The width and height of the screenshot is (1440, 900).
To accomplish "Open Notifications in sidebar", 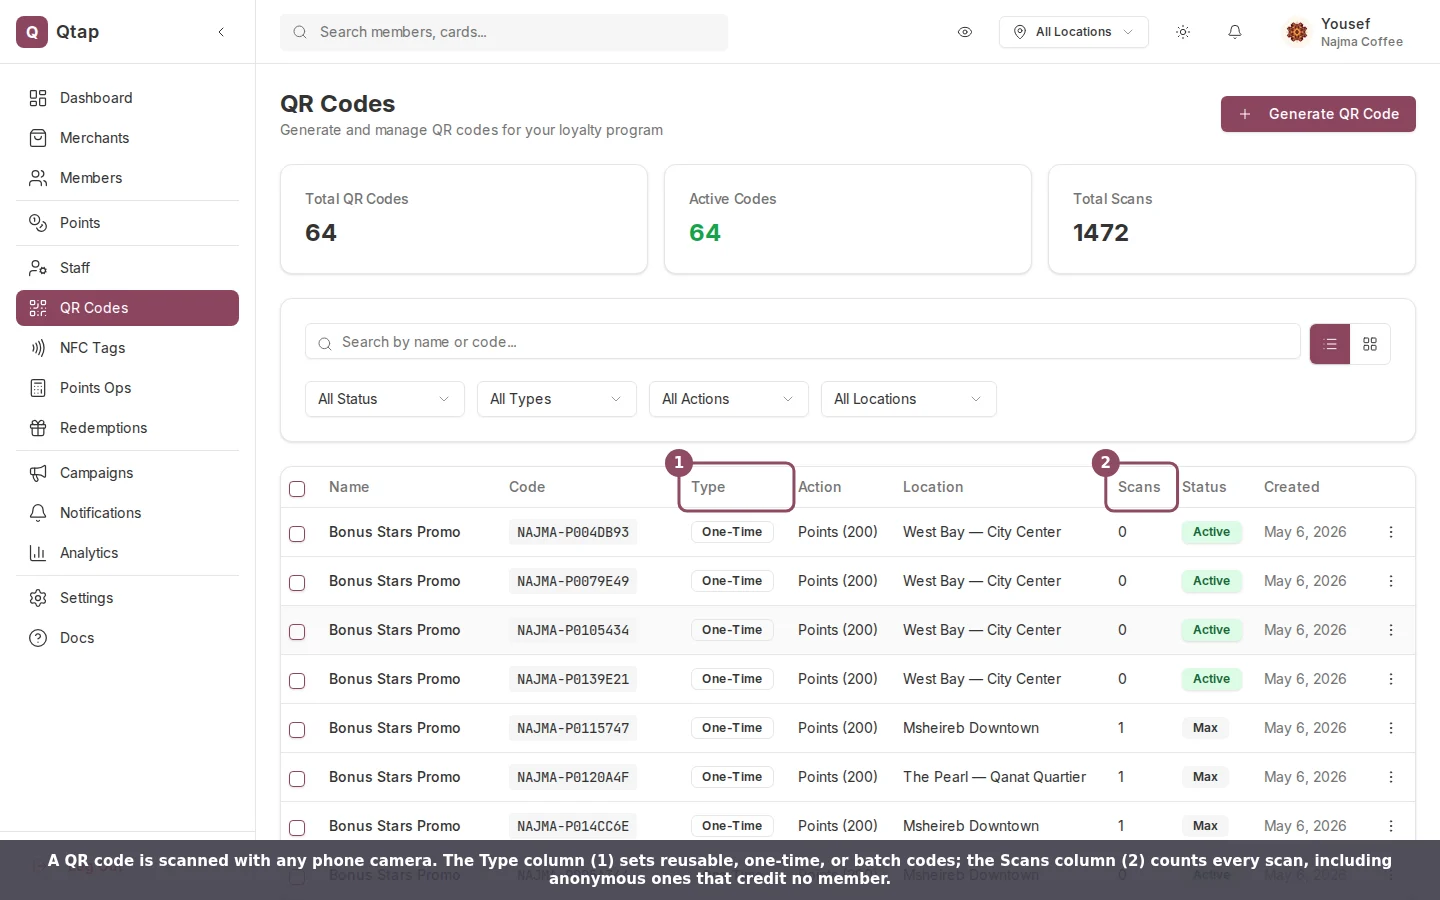I will (127, 513).
